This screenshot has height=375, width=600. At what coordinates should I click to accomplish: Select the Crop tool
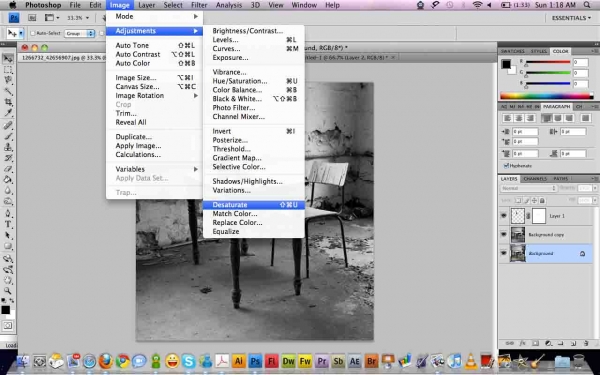click(8, 102)
